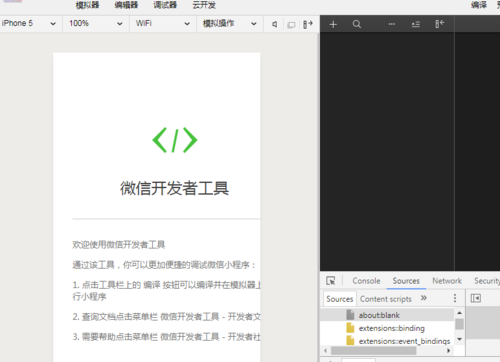
Task: Open the Content scripts tab
Action: pos(386,299)
